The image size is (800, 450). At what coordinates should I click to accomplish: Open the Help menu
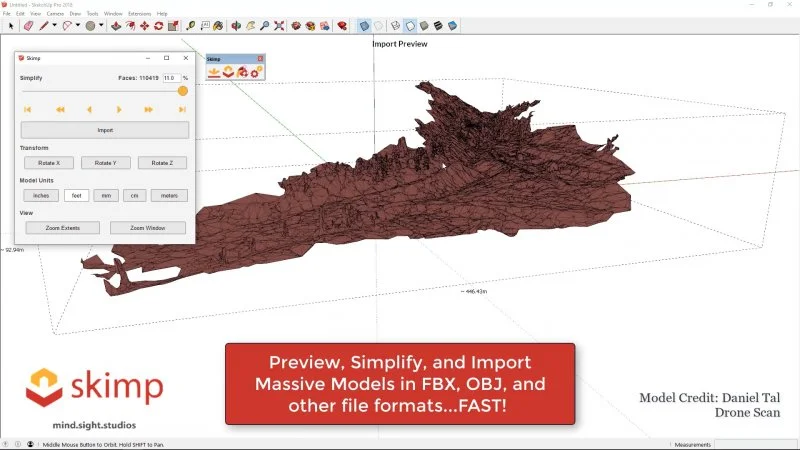pos(162,14)
